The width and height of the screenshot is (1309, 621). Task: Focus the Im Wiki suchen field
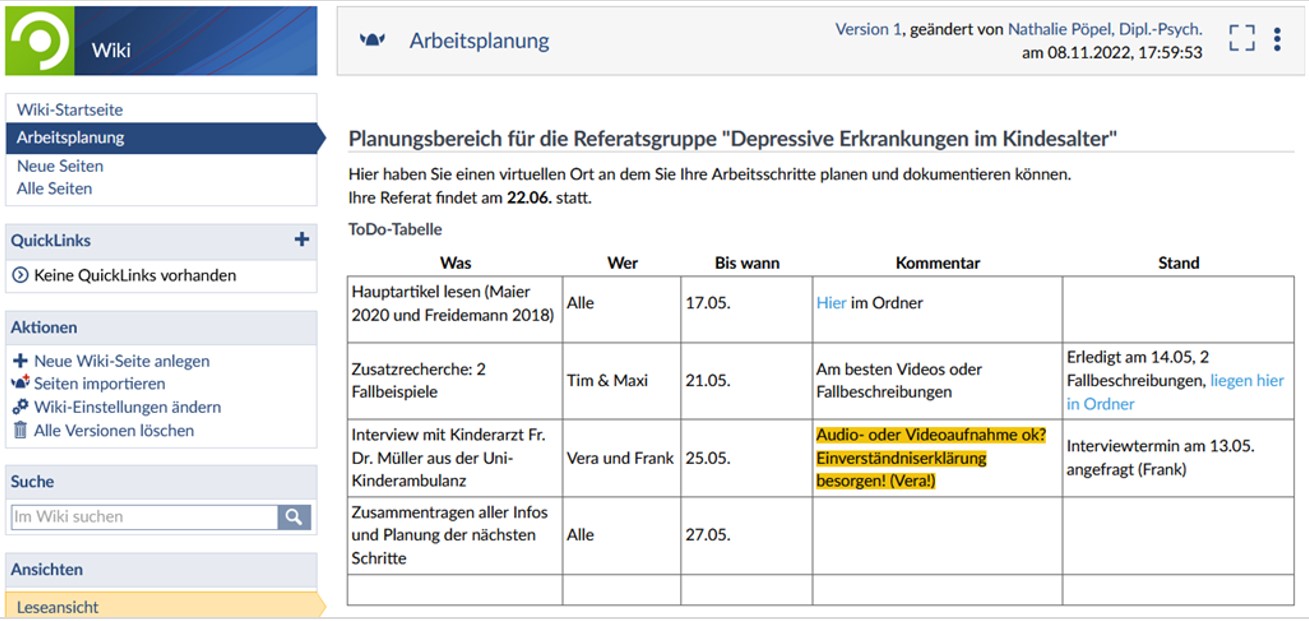[x=144, y=517]
